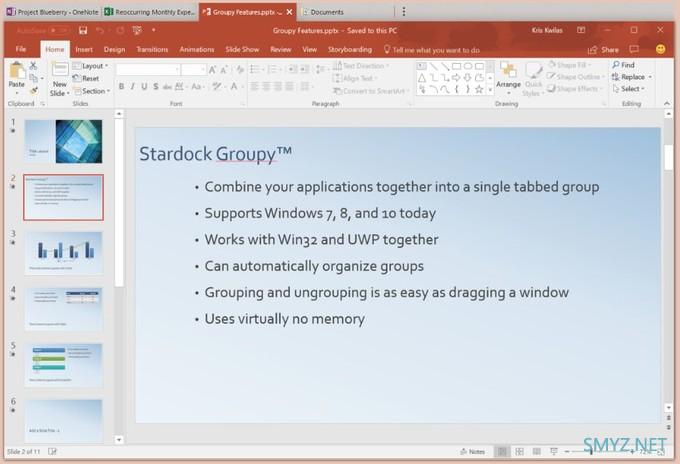Click the Undo arrow icon
Screen dimensions: 680x464
click(100, 30)
